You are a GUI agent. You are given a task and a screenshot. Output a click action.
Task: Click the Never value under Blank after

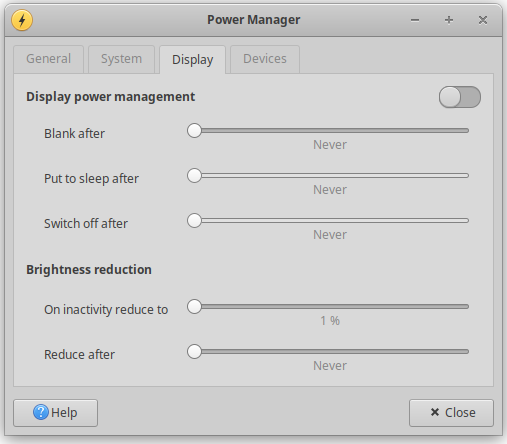click(x=330, y=145)
